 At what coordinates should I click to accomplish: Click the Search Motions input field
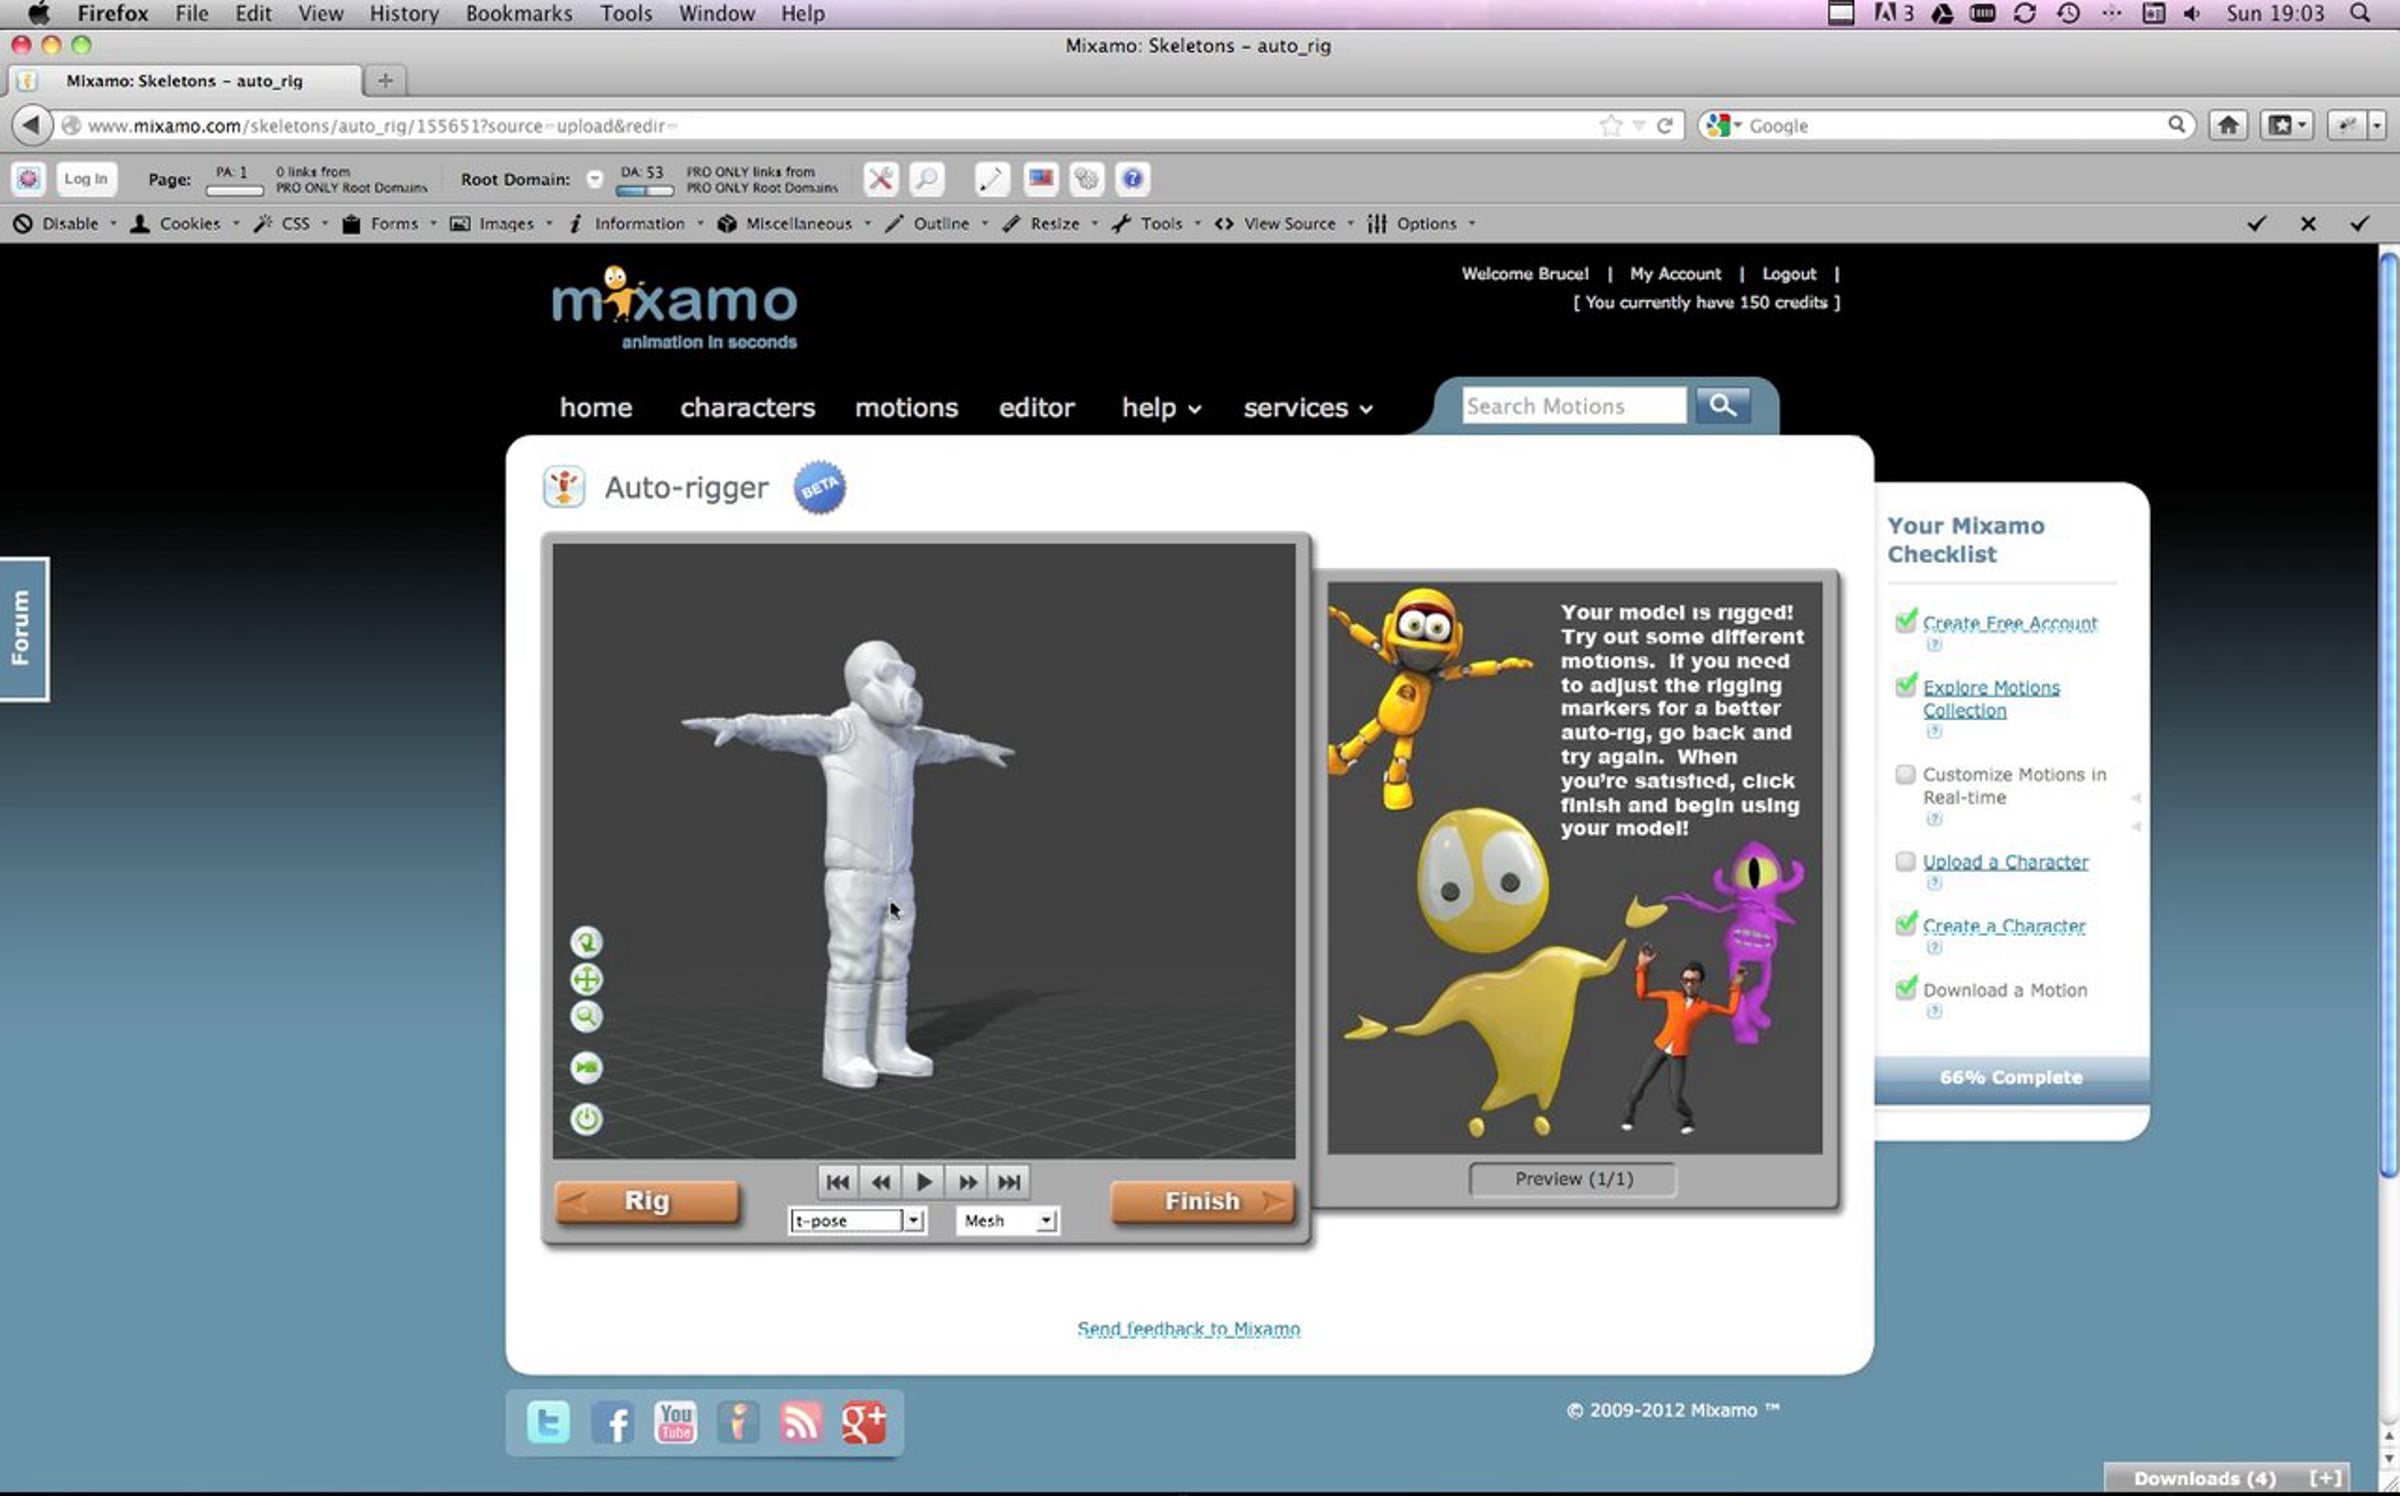1574,406
